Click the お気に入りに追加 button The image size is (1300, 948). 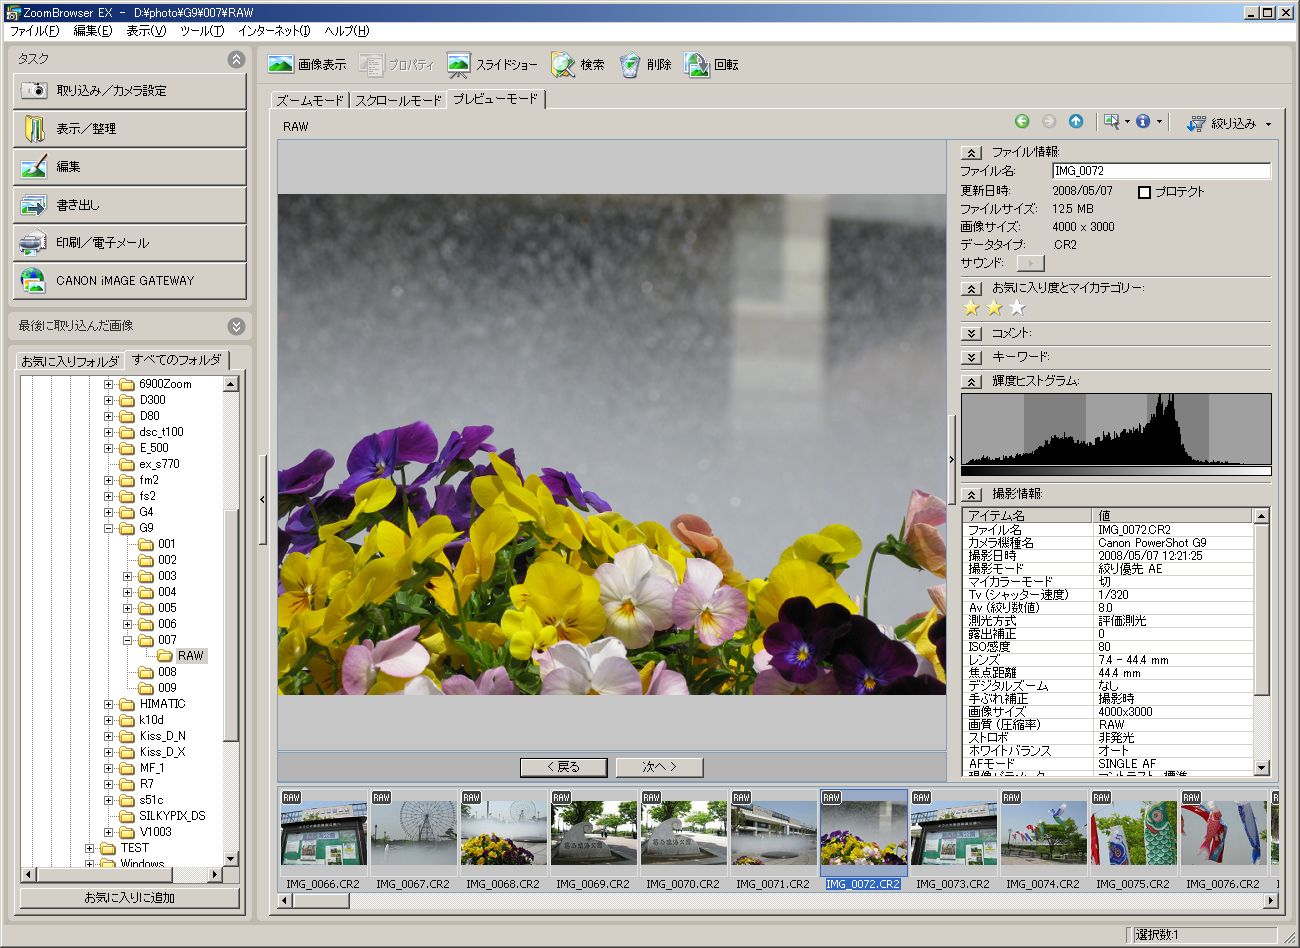[x=129, y=897]
